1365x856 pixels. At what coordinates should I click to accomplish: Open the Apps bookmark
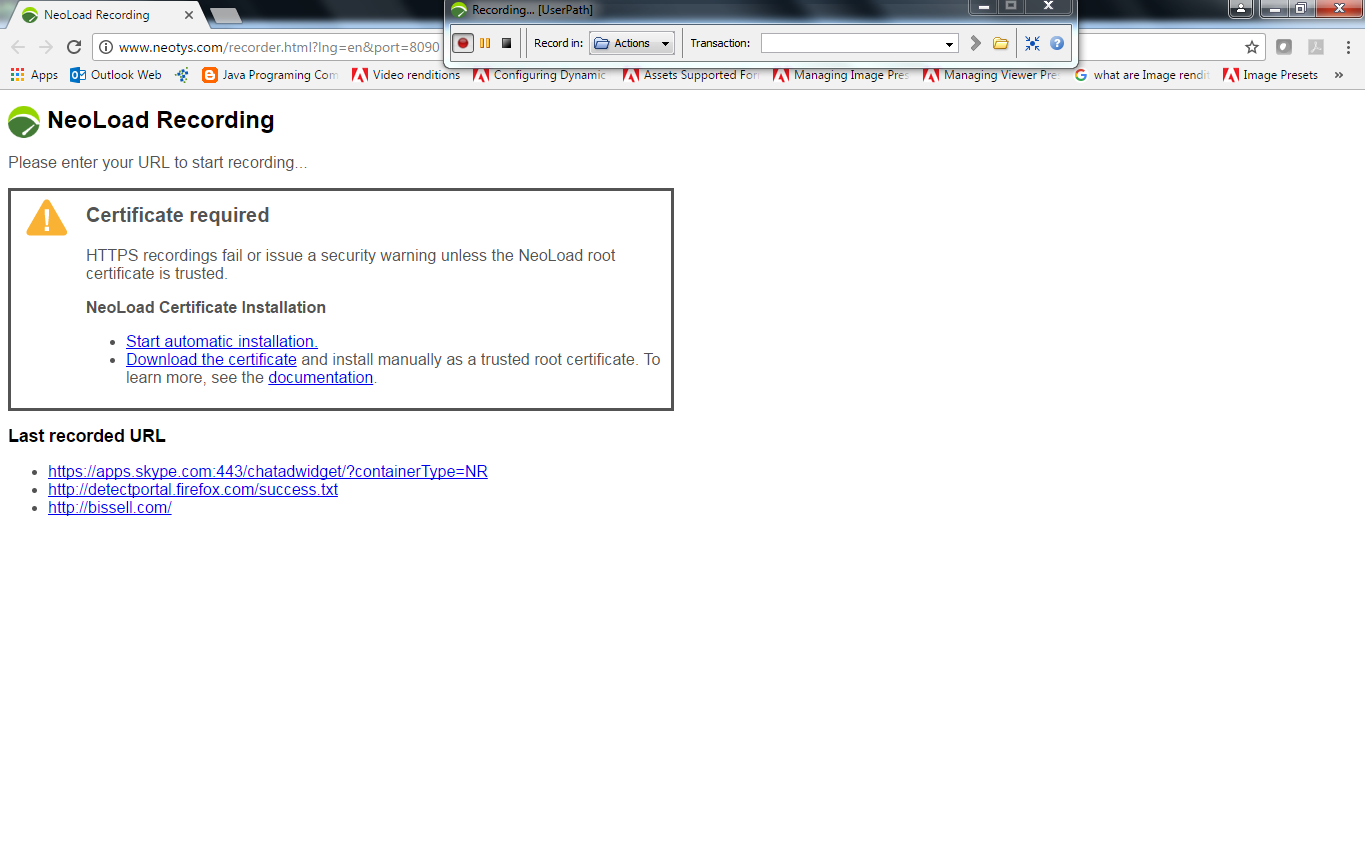(34, 75)
